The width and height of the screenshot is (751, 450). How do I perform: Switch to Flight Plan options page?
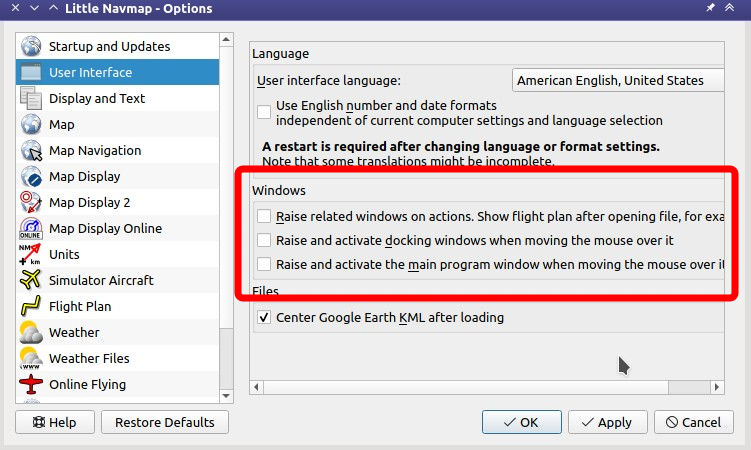click(117, 306)
